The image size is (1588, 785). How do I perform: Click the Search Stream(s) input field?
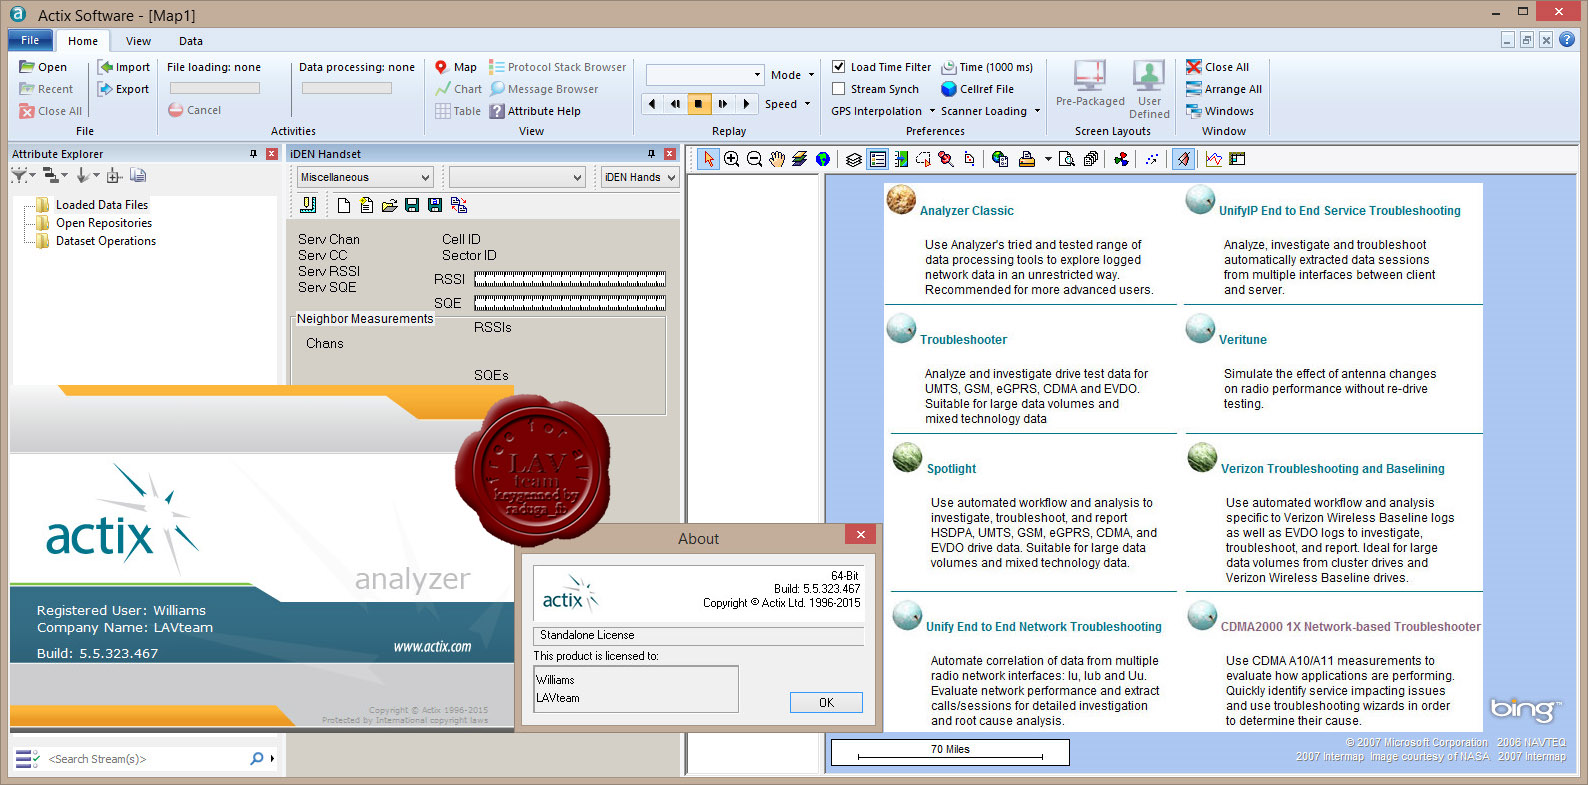click(146, 759)
